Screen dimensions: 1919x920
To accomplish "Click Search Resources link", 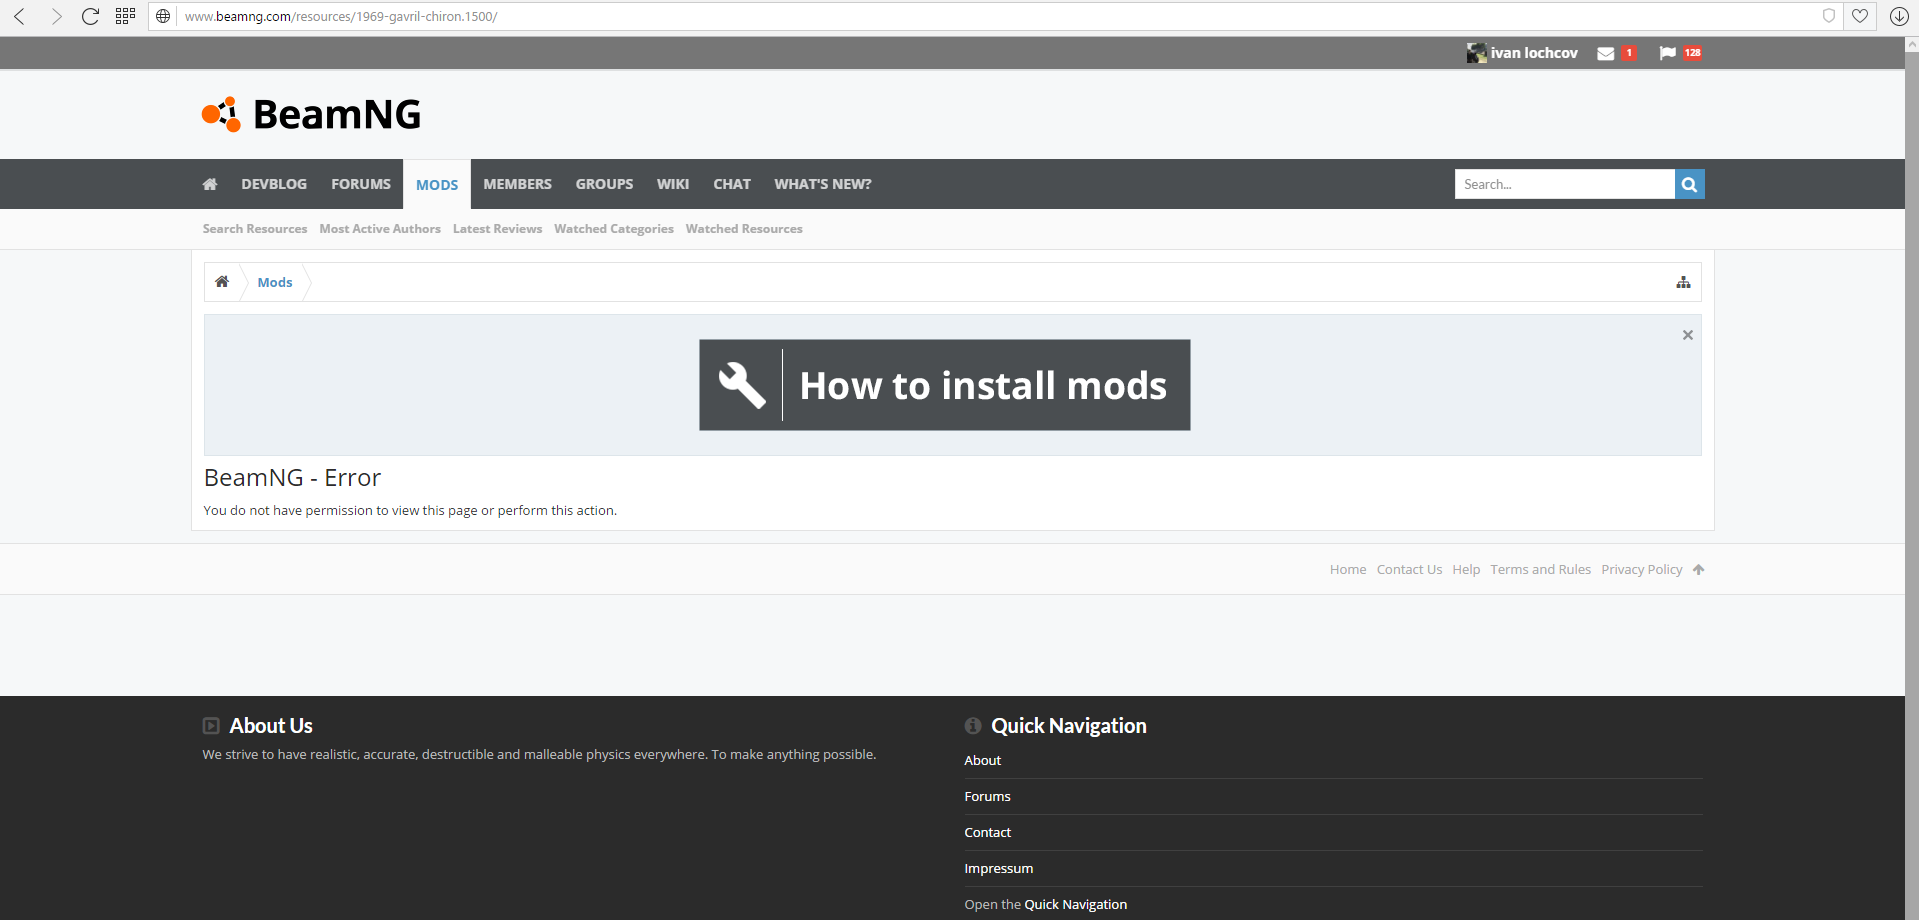I will 255,229.
